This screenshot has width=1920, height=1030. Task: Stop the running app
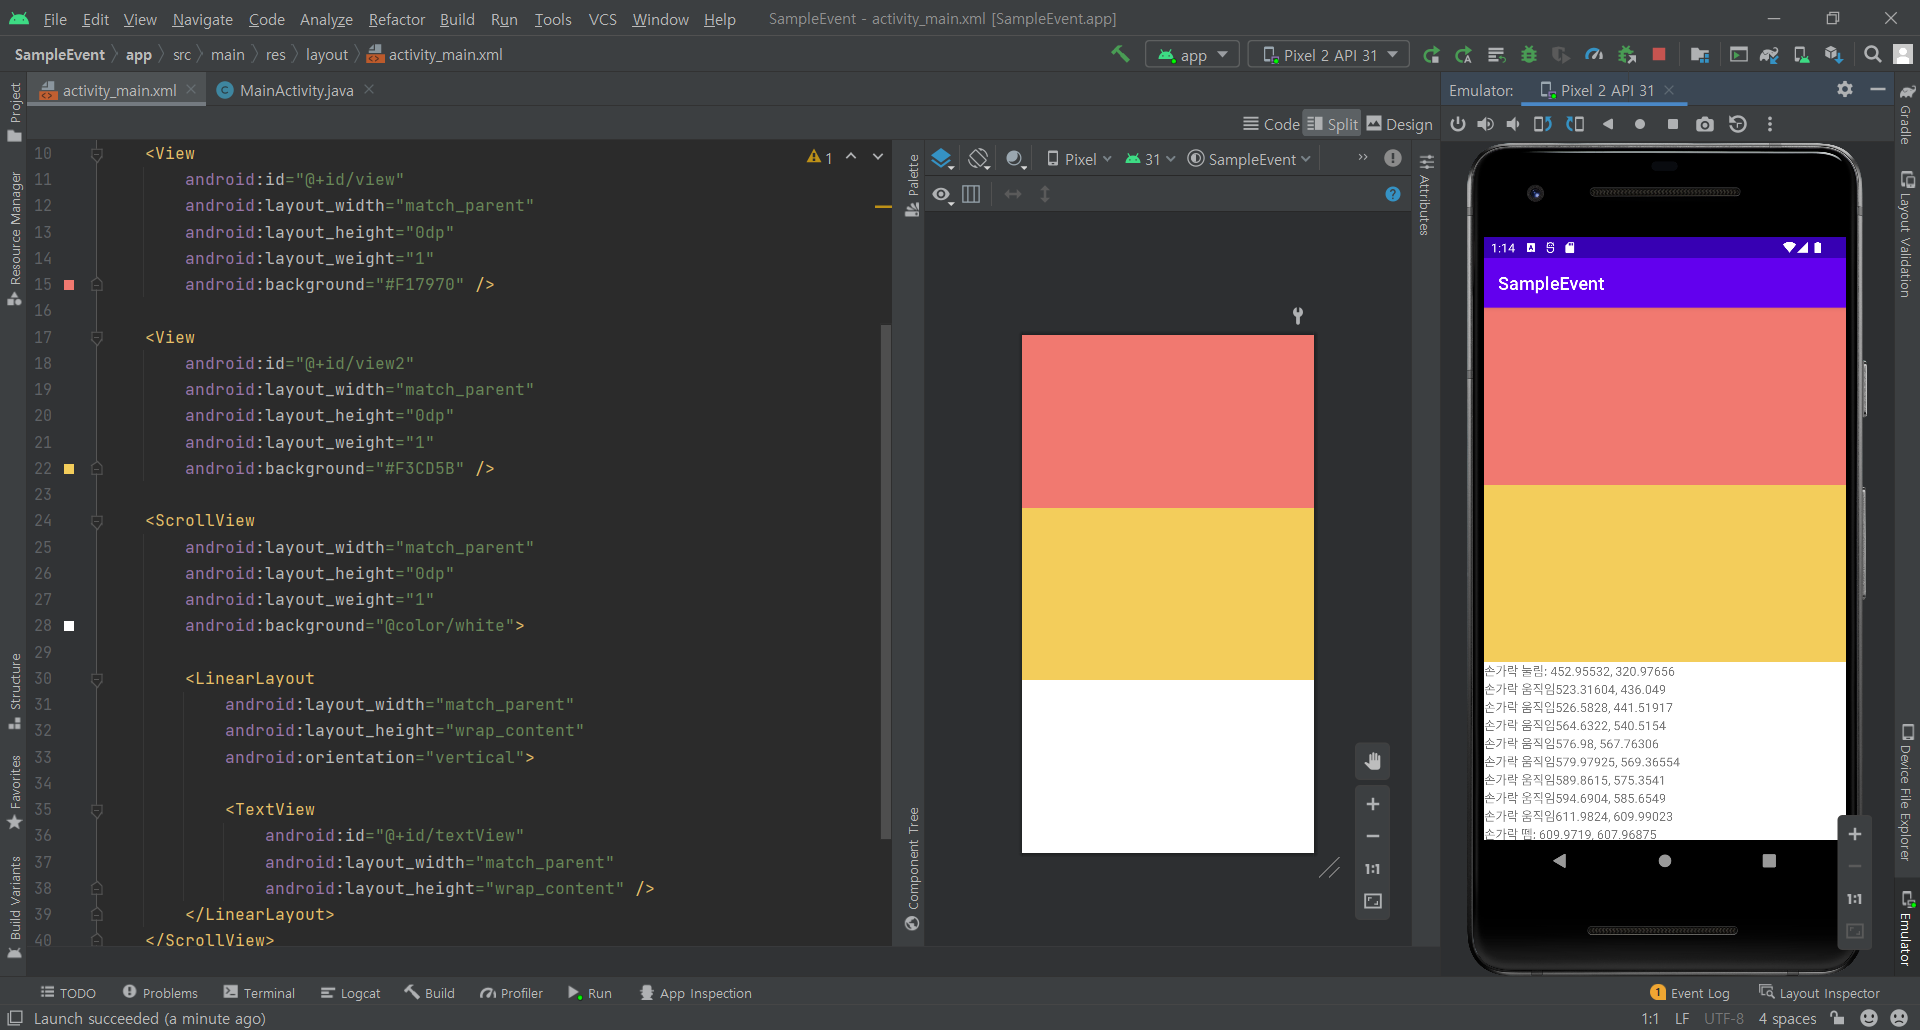(1659, 55)
